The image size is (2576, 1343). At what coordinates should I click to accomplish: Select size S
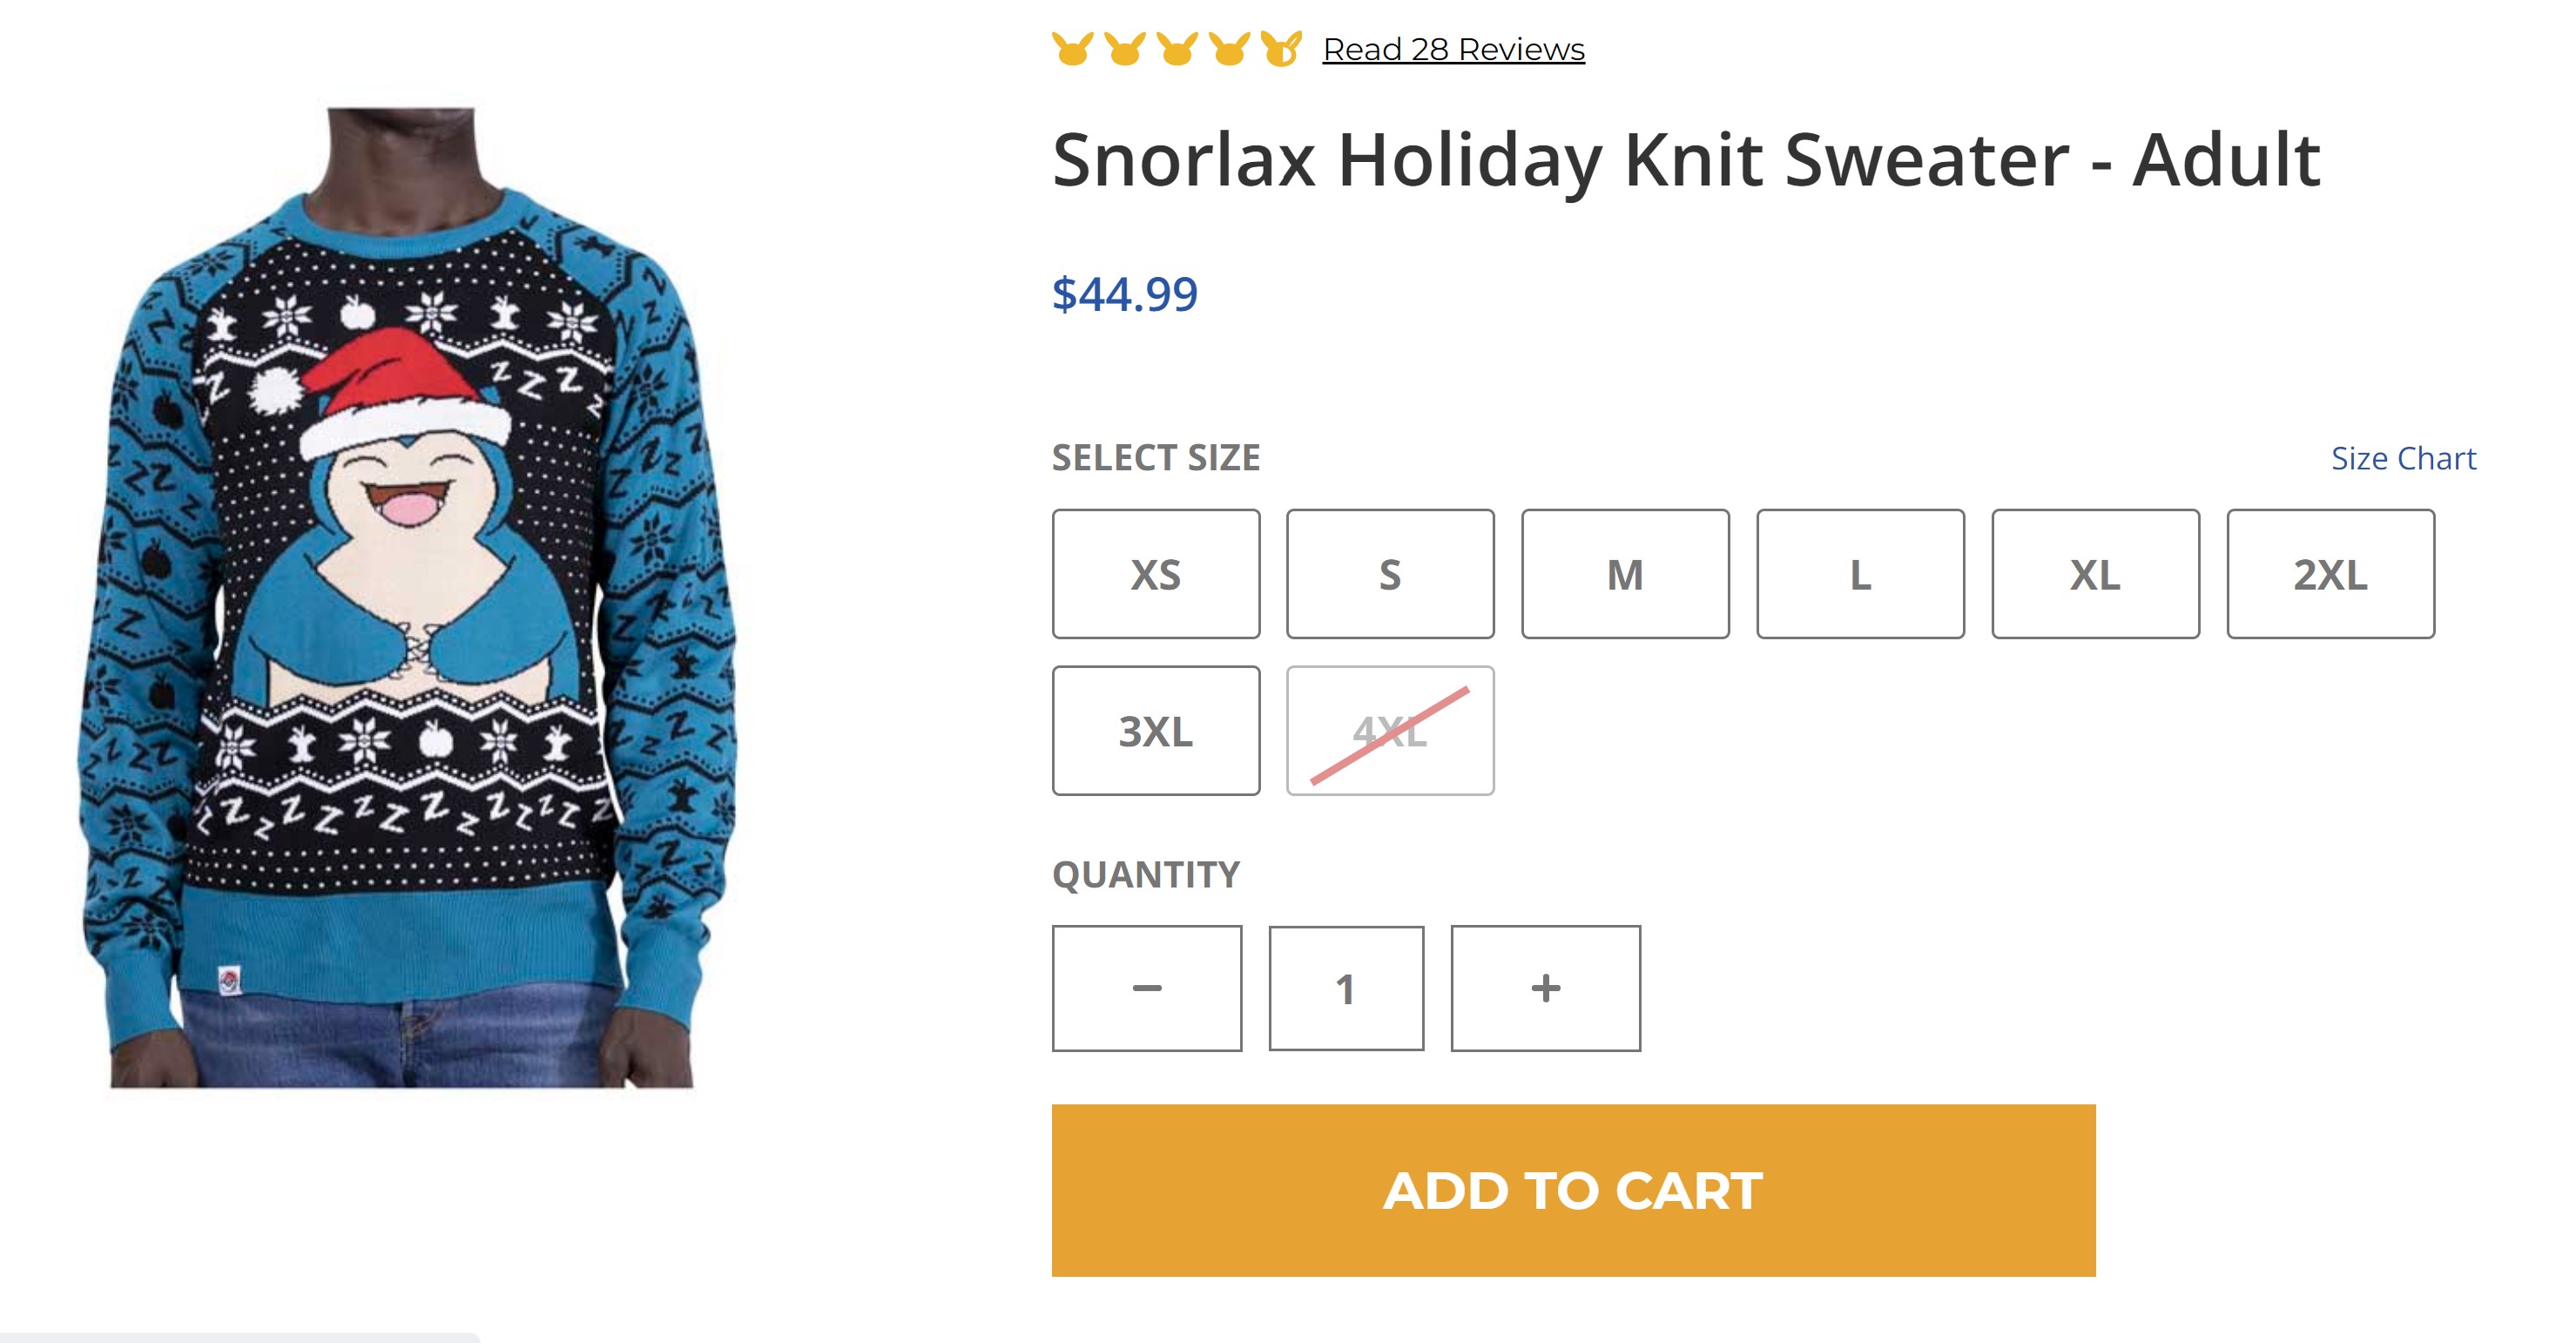point(1391,574)
